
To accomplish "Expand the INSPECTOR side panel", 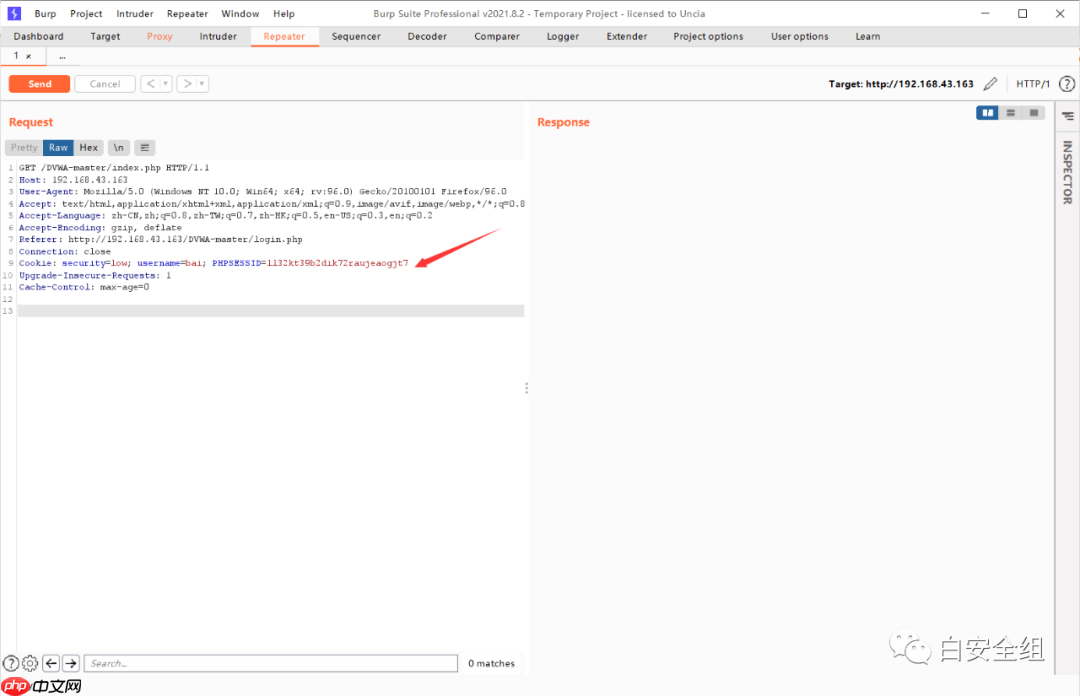I will pos(1068,172).
